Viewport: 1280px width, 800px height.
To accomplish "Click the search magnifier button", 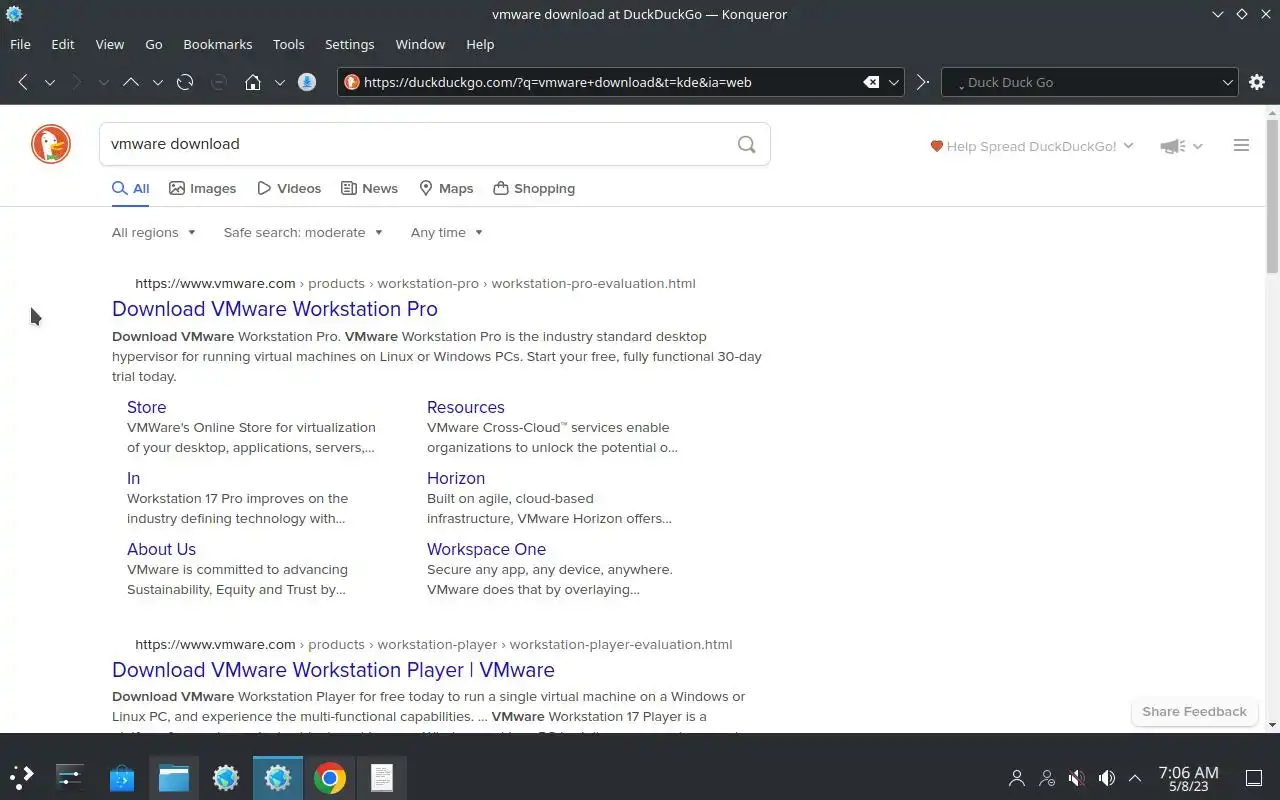I will 746,144.
